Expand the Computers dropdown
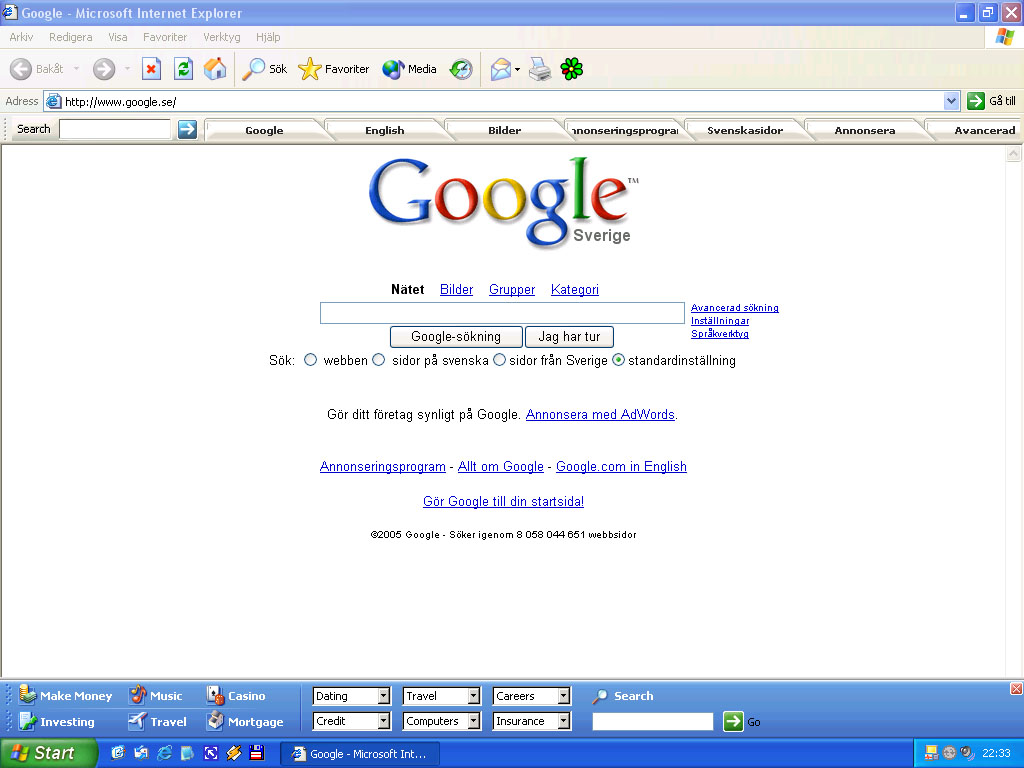The width and height of the screenshot is (1024, 768). click(x=474, y=721)
